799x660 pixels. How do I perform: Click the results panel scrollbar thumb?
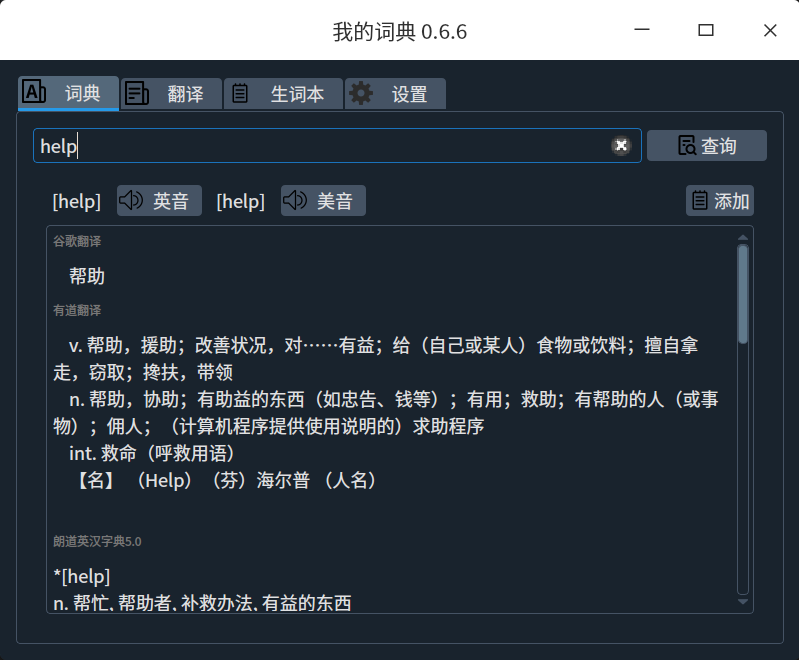tap(742, 294)
